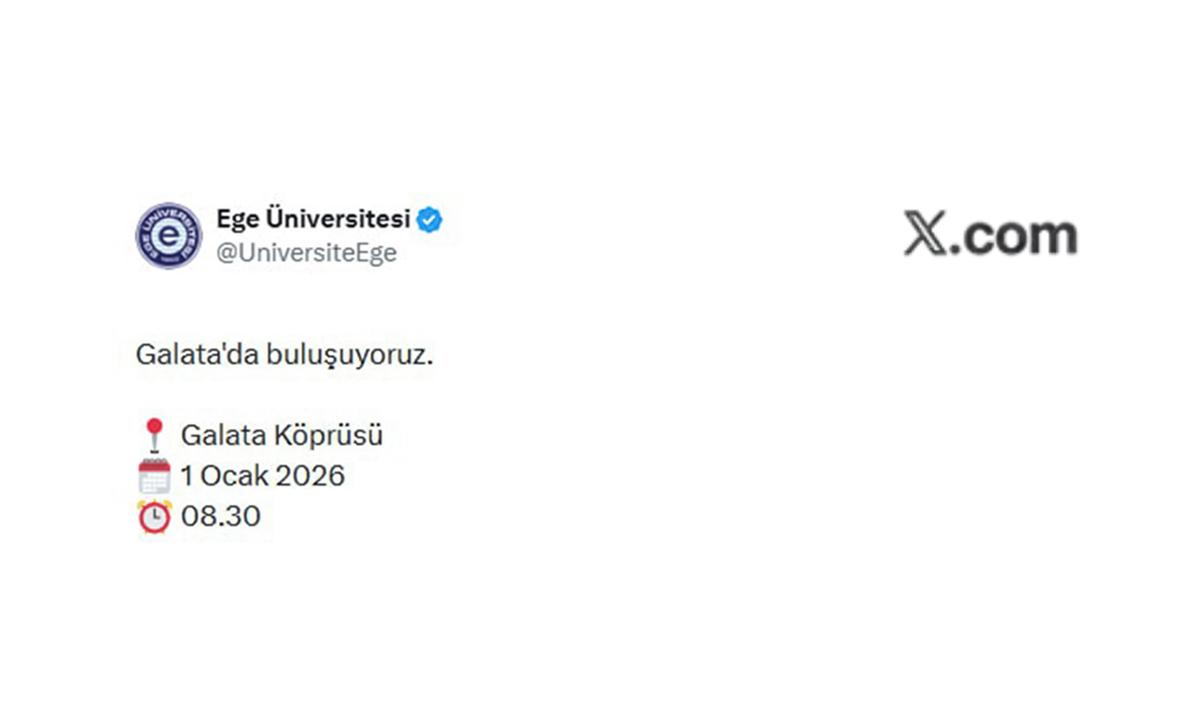
Task: Select the word "buluşuyoruz." in the tweet
Action: pyautogui.click(x=335, y=356)
